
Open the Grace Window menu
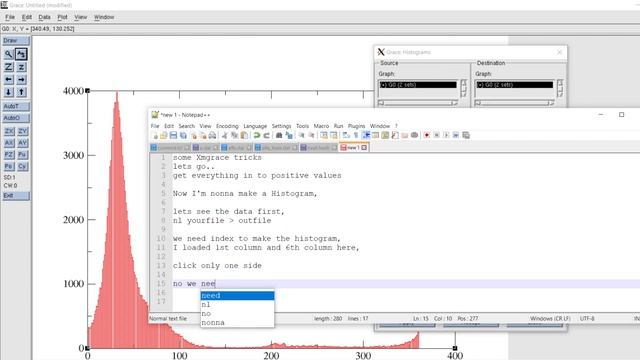tap(104, 17)
